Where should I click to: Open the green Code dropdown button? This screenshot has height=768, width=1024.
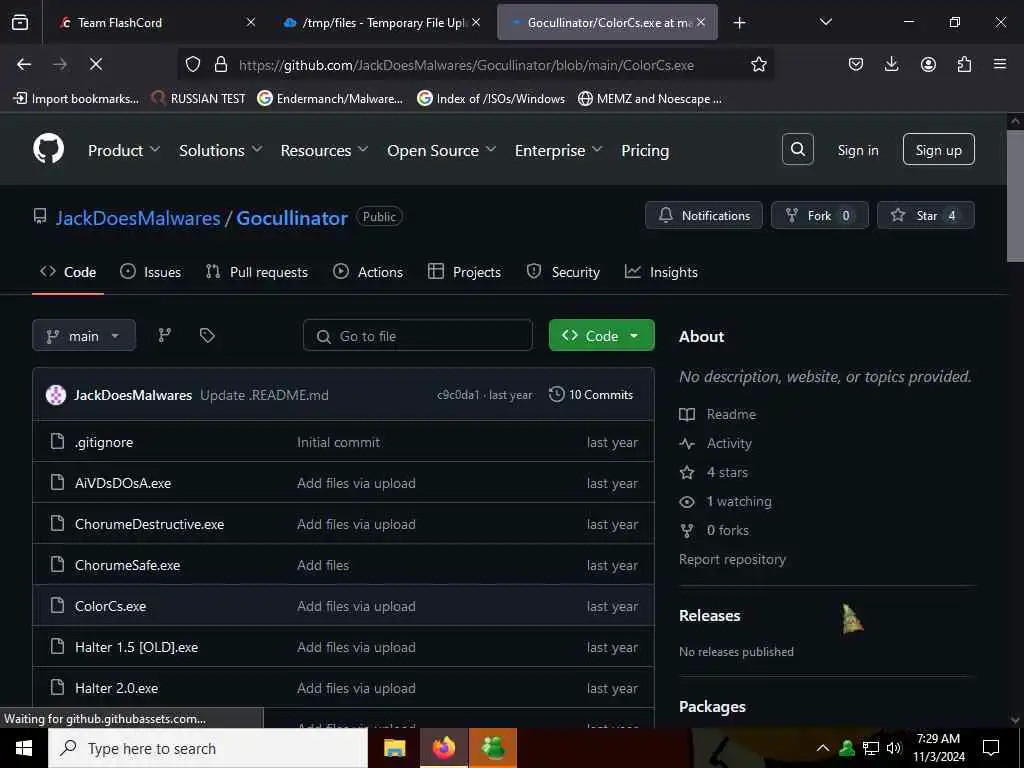(601, 336)
